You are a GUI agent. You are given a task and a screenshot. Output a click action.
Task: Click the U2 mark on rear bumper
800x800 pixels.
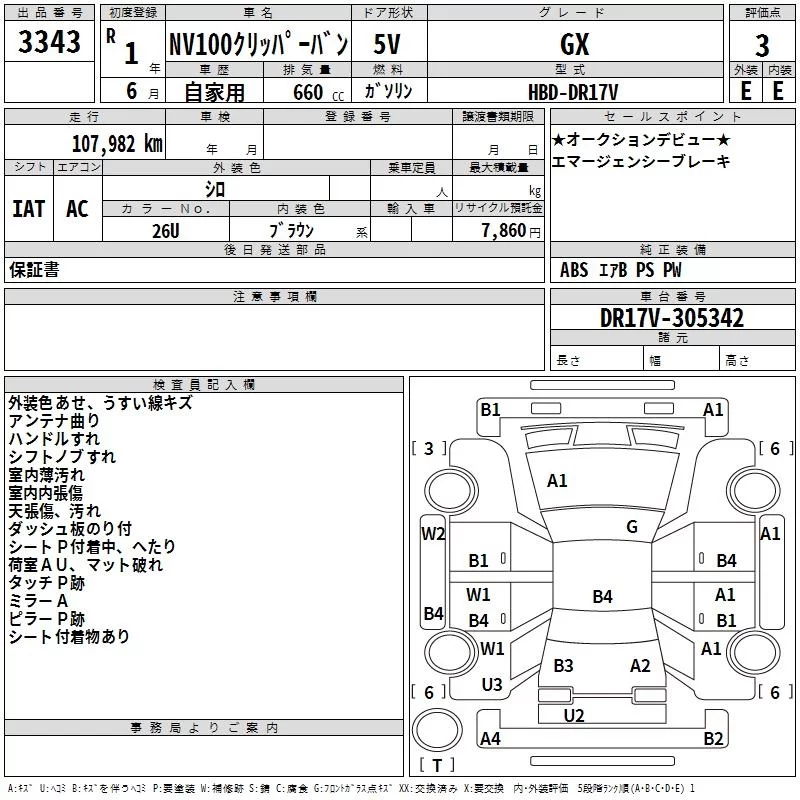573,716
